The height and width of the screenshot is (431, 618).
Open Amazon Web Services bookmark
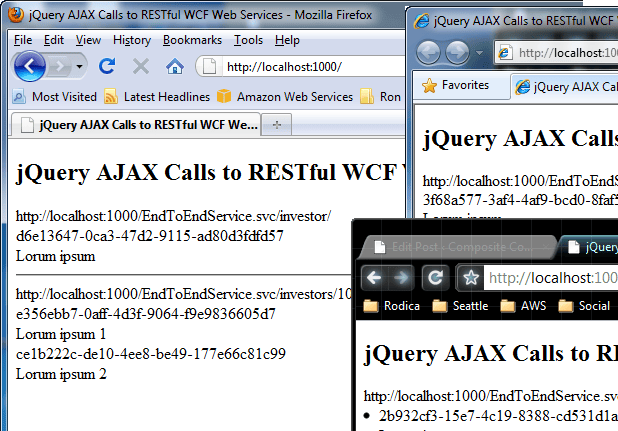[285, 97]
